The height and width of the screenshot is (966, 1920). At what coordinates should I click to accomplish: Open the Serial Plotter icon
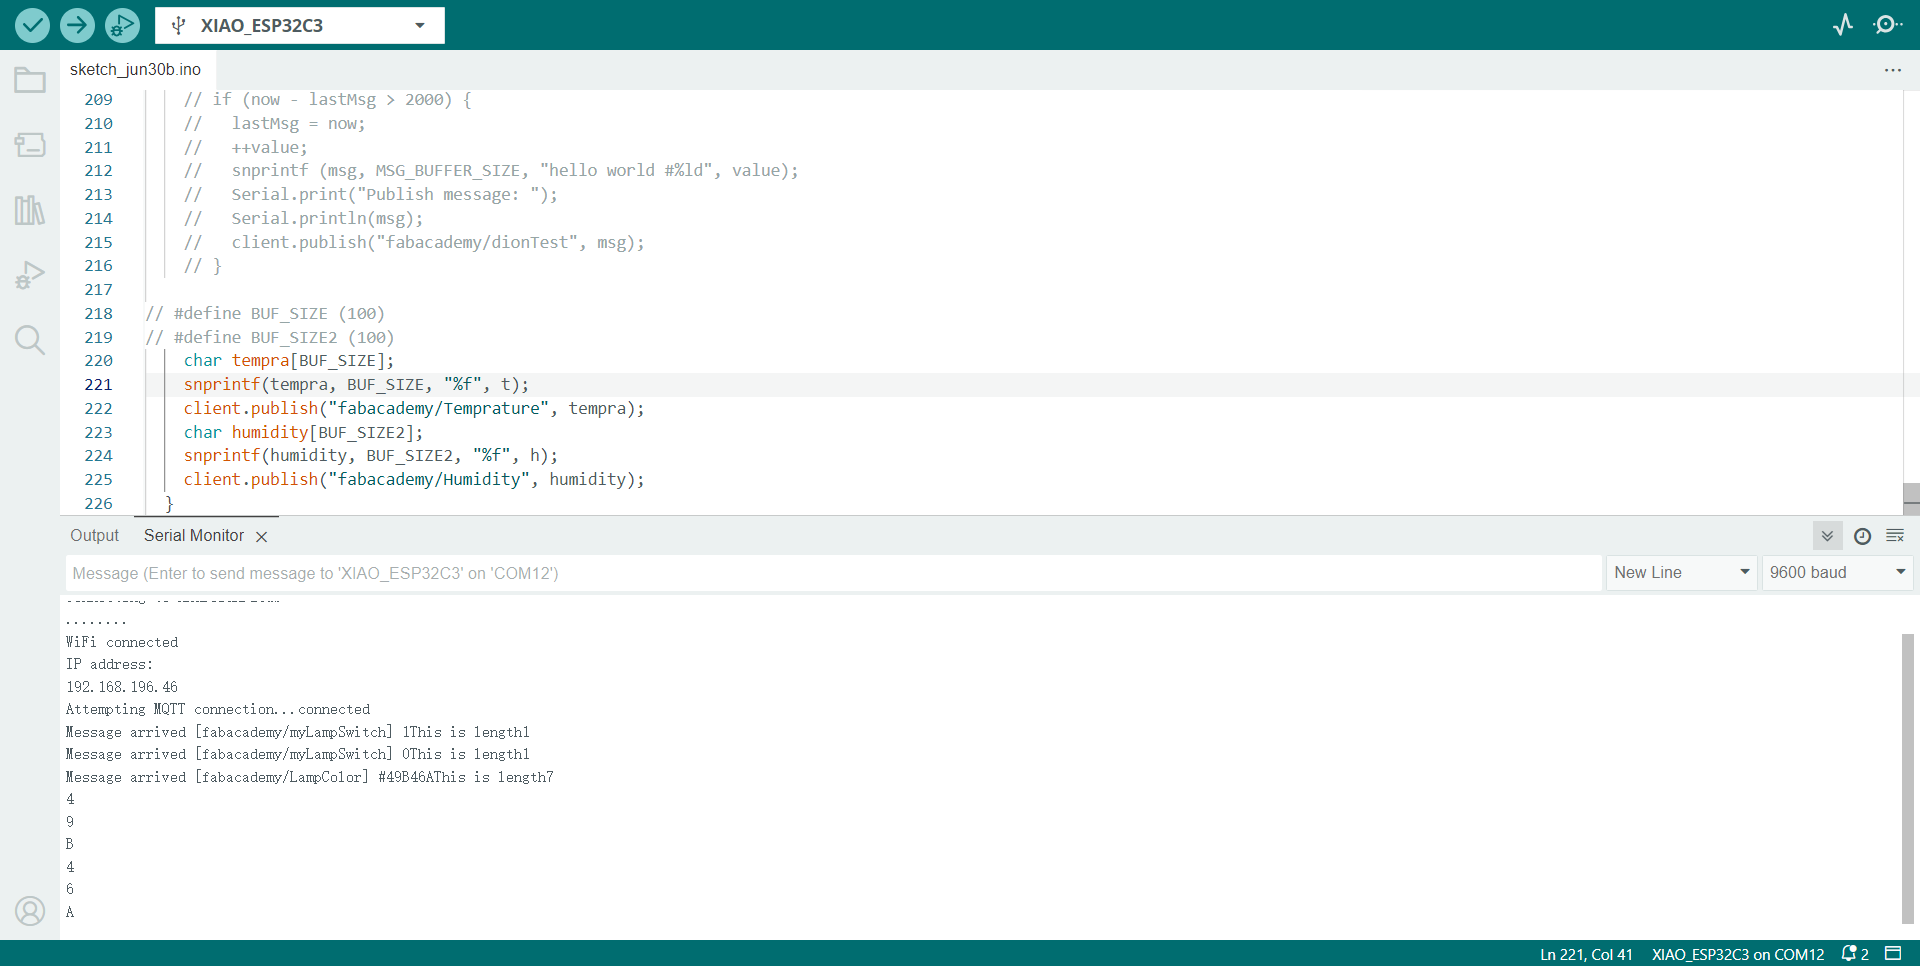[x=1843, y=25]
